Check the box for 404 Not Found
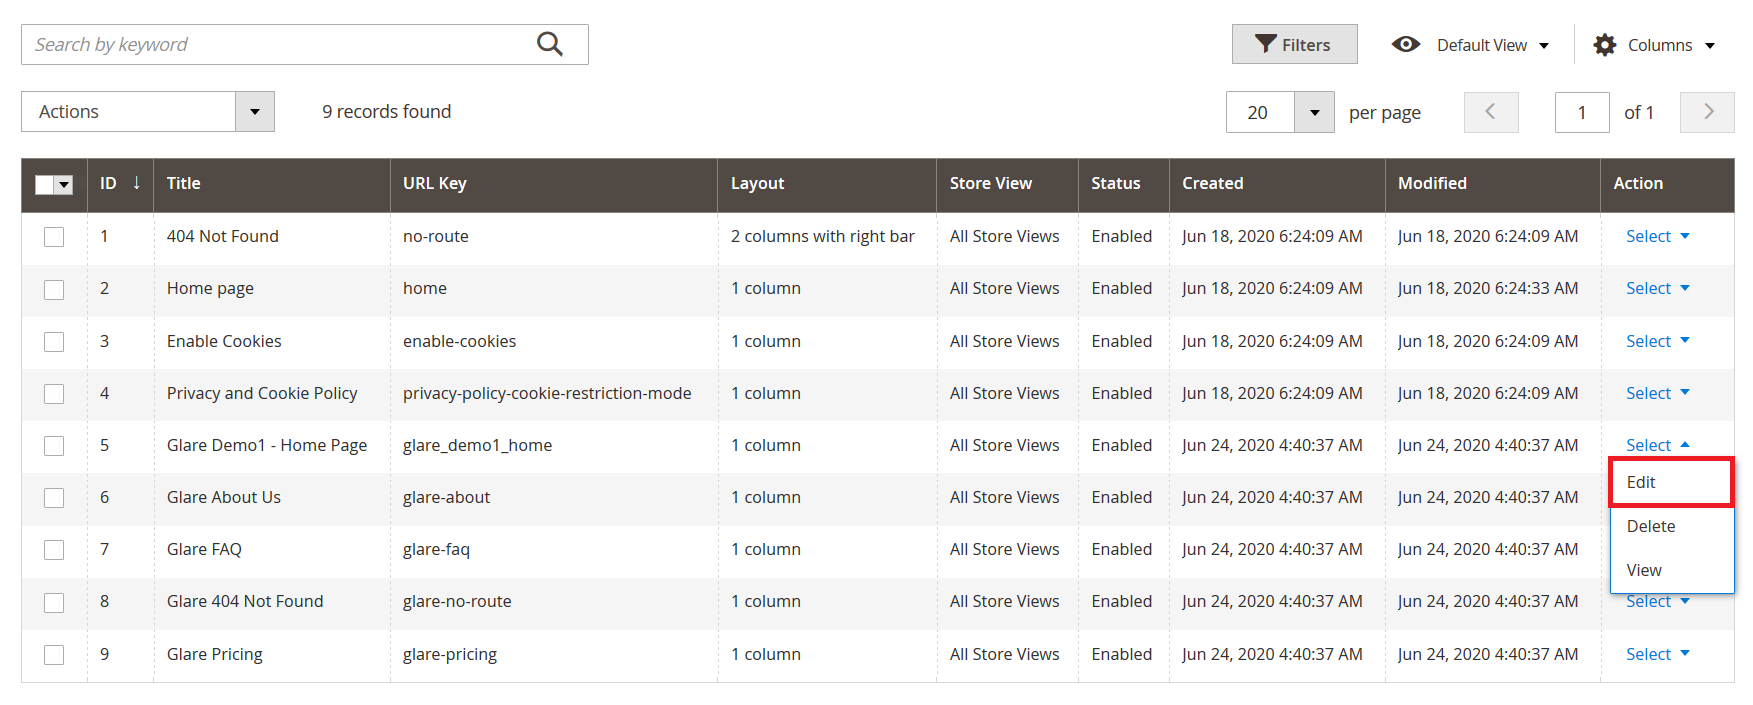Viewport: 1753px width, 705px height. tap(54, 237)
